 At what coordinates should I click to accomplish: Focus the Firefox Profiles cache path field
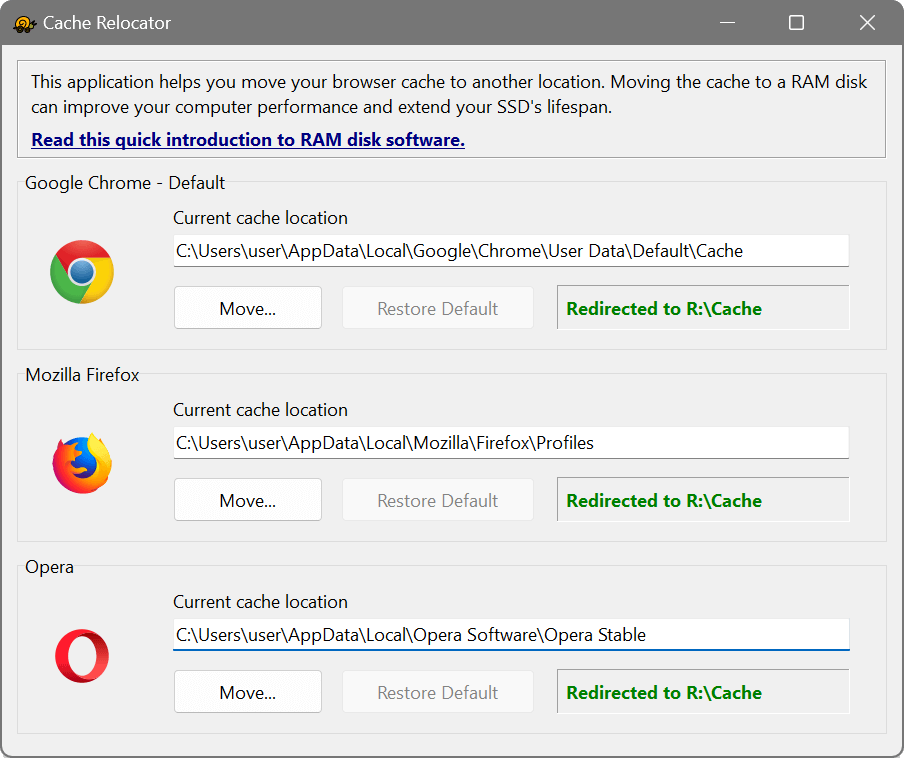click(x=511, y=443)
